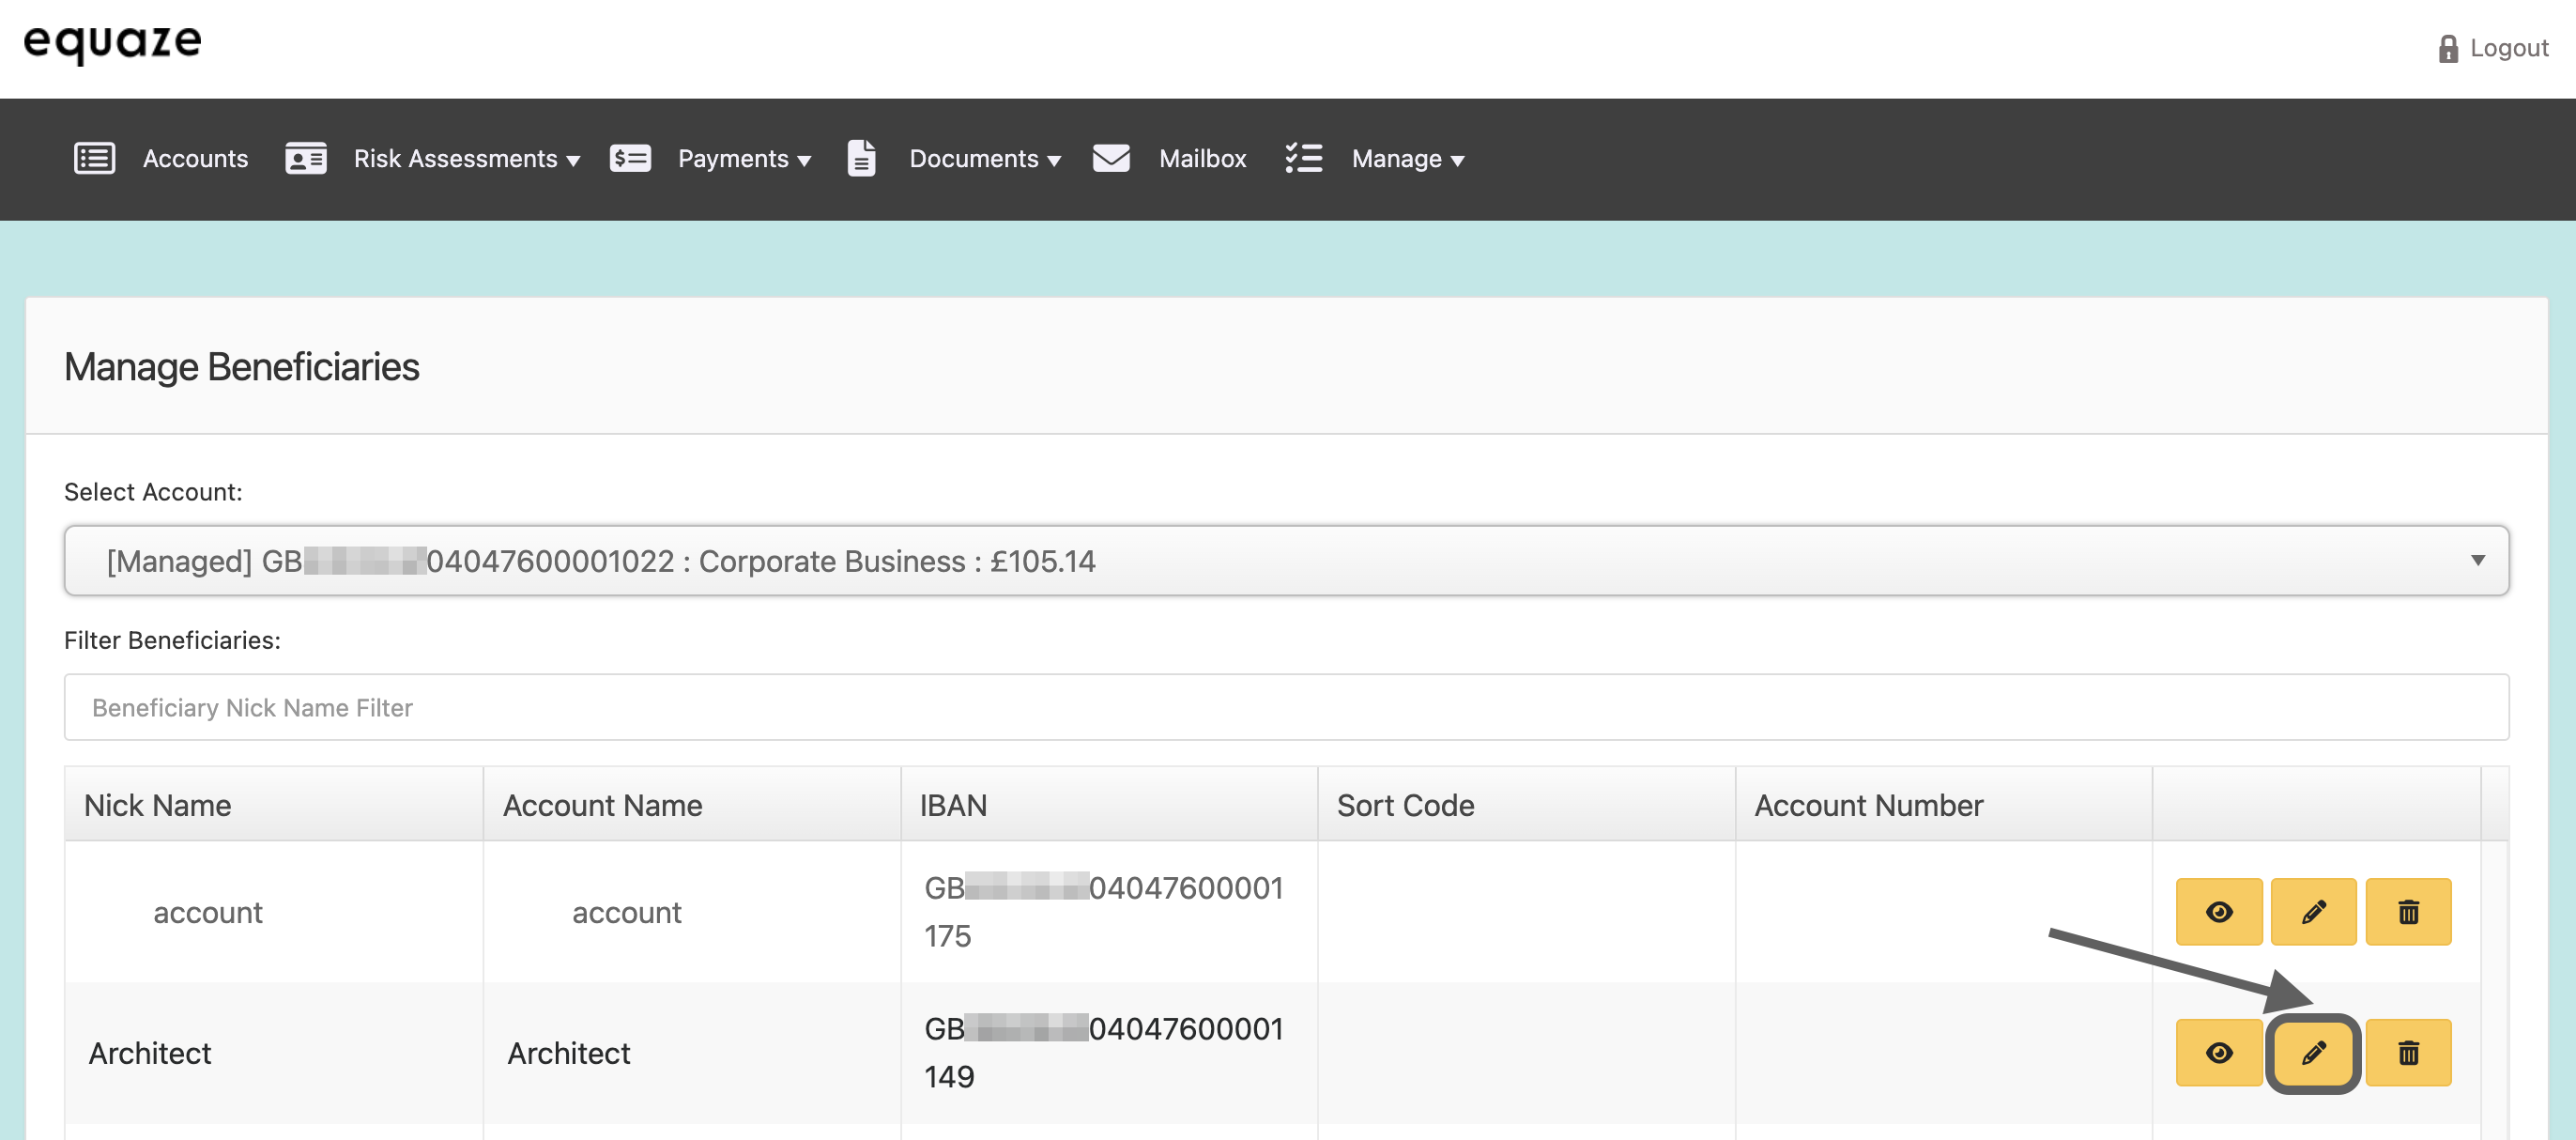Delete the 'account' beneficiary row
Screen dimensions: 2576x1140
tap(2408, 911)
